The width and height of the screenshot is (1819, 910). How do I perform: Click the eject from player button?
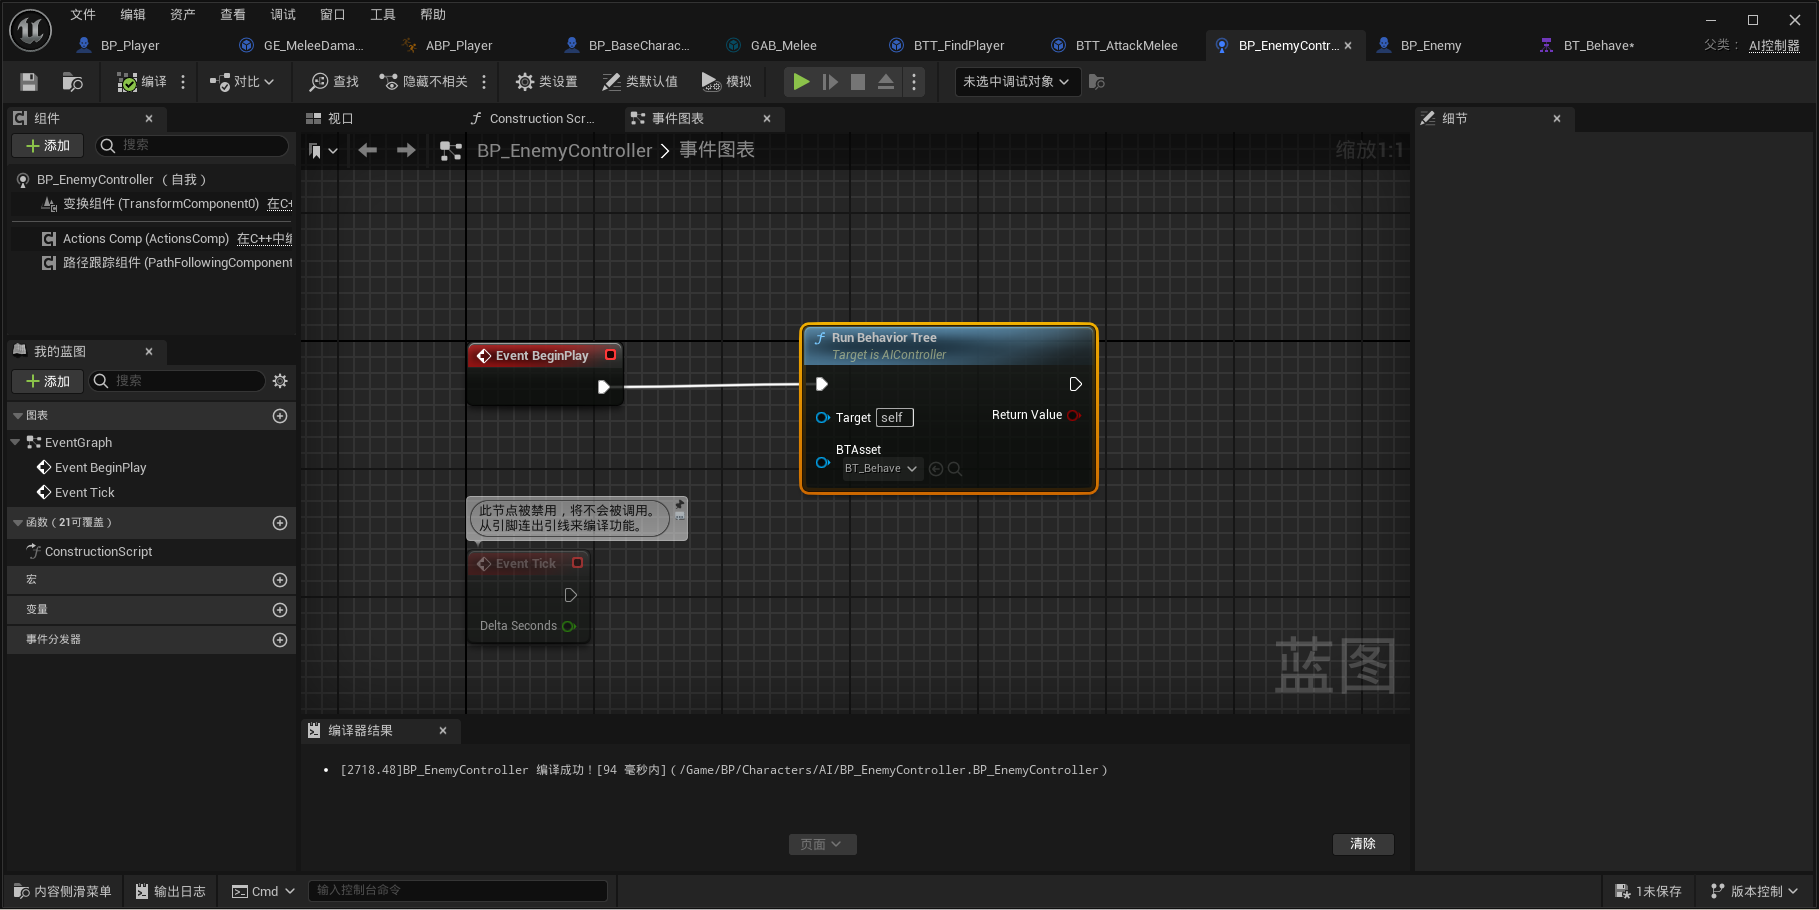pyautogui.click(x=886, y=82)
